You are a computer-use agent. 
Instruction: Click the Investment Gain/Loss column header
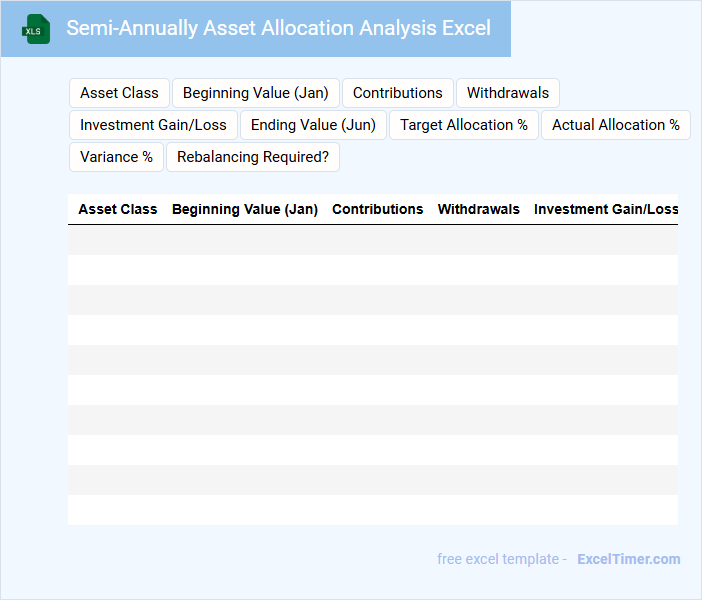606,209
